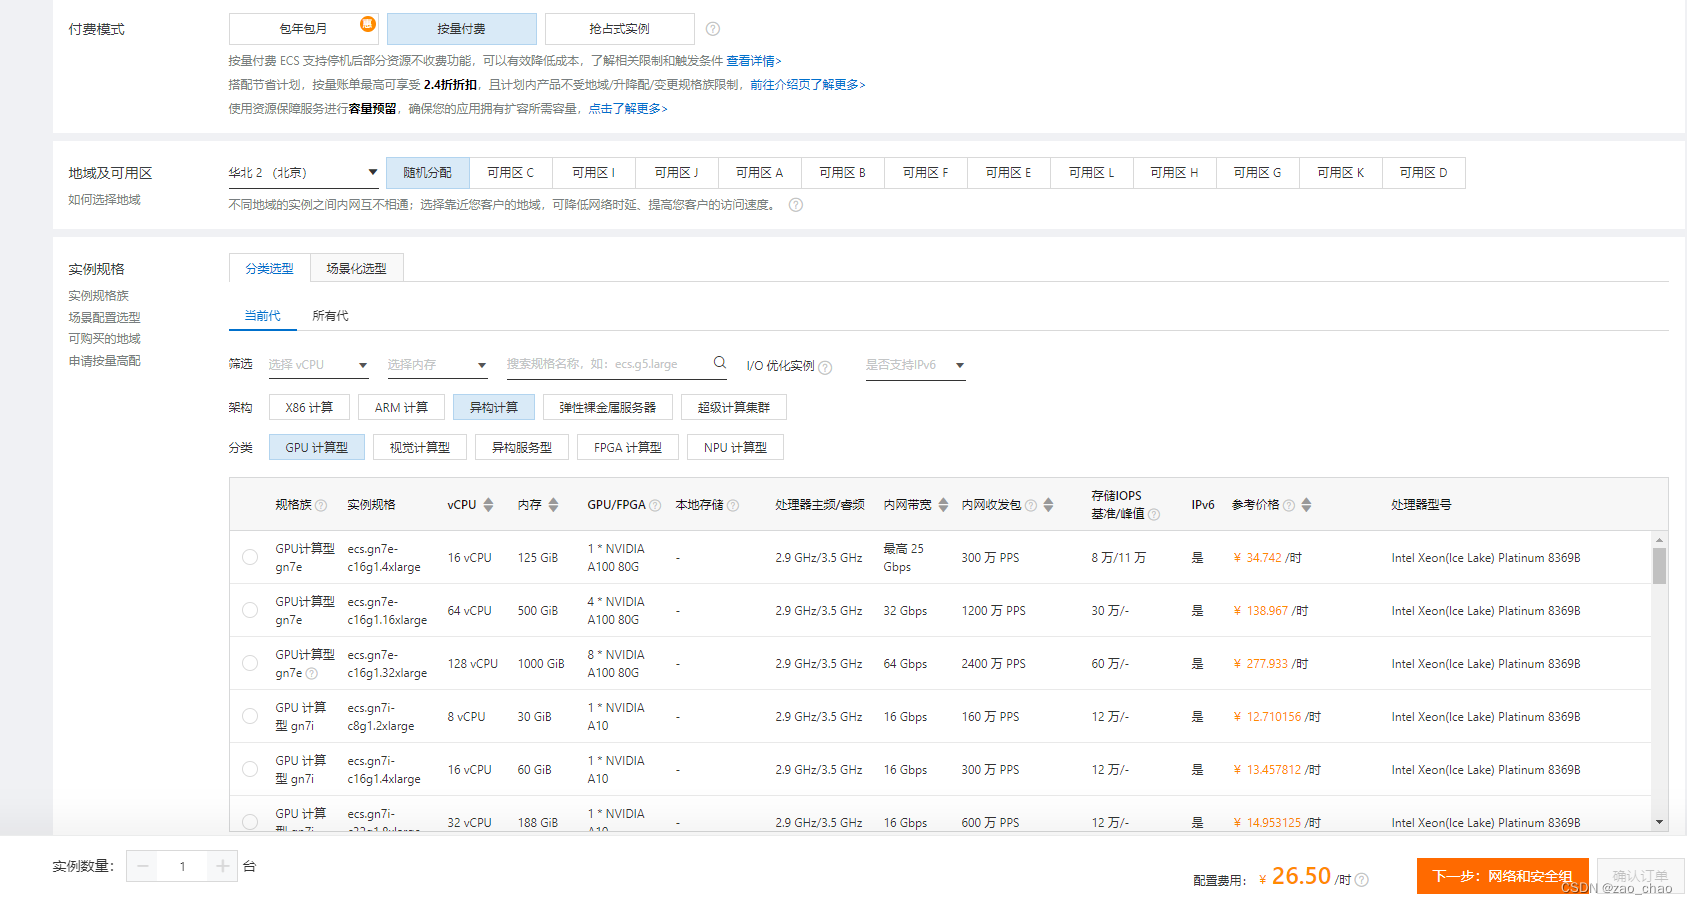Screen dimensions: 1687x904
Task: Select the ecs.gn7e-c16g1.4xlarge instance radio
Action: click(250, 557)
